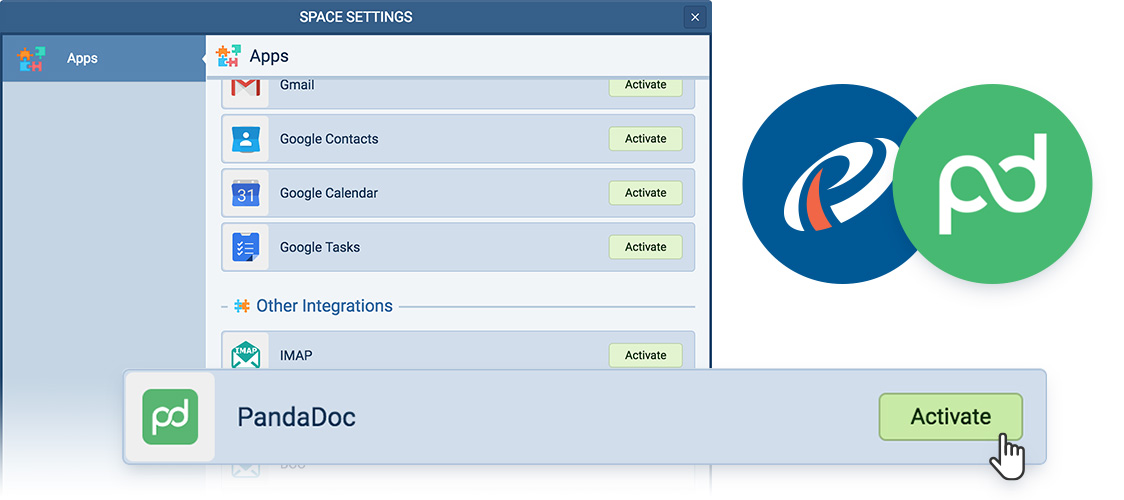Click the Google Tasks checklist icon
The height and width of the screenshot is (500, 1124).
pos(245,247)
